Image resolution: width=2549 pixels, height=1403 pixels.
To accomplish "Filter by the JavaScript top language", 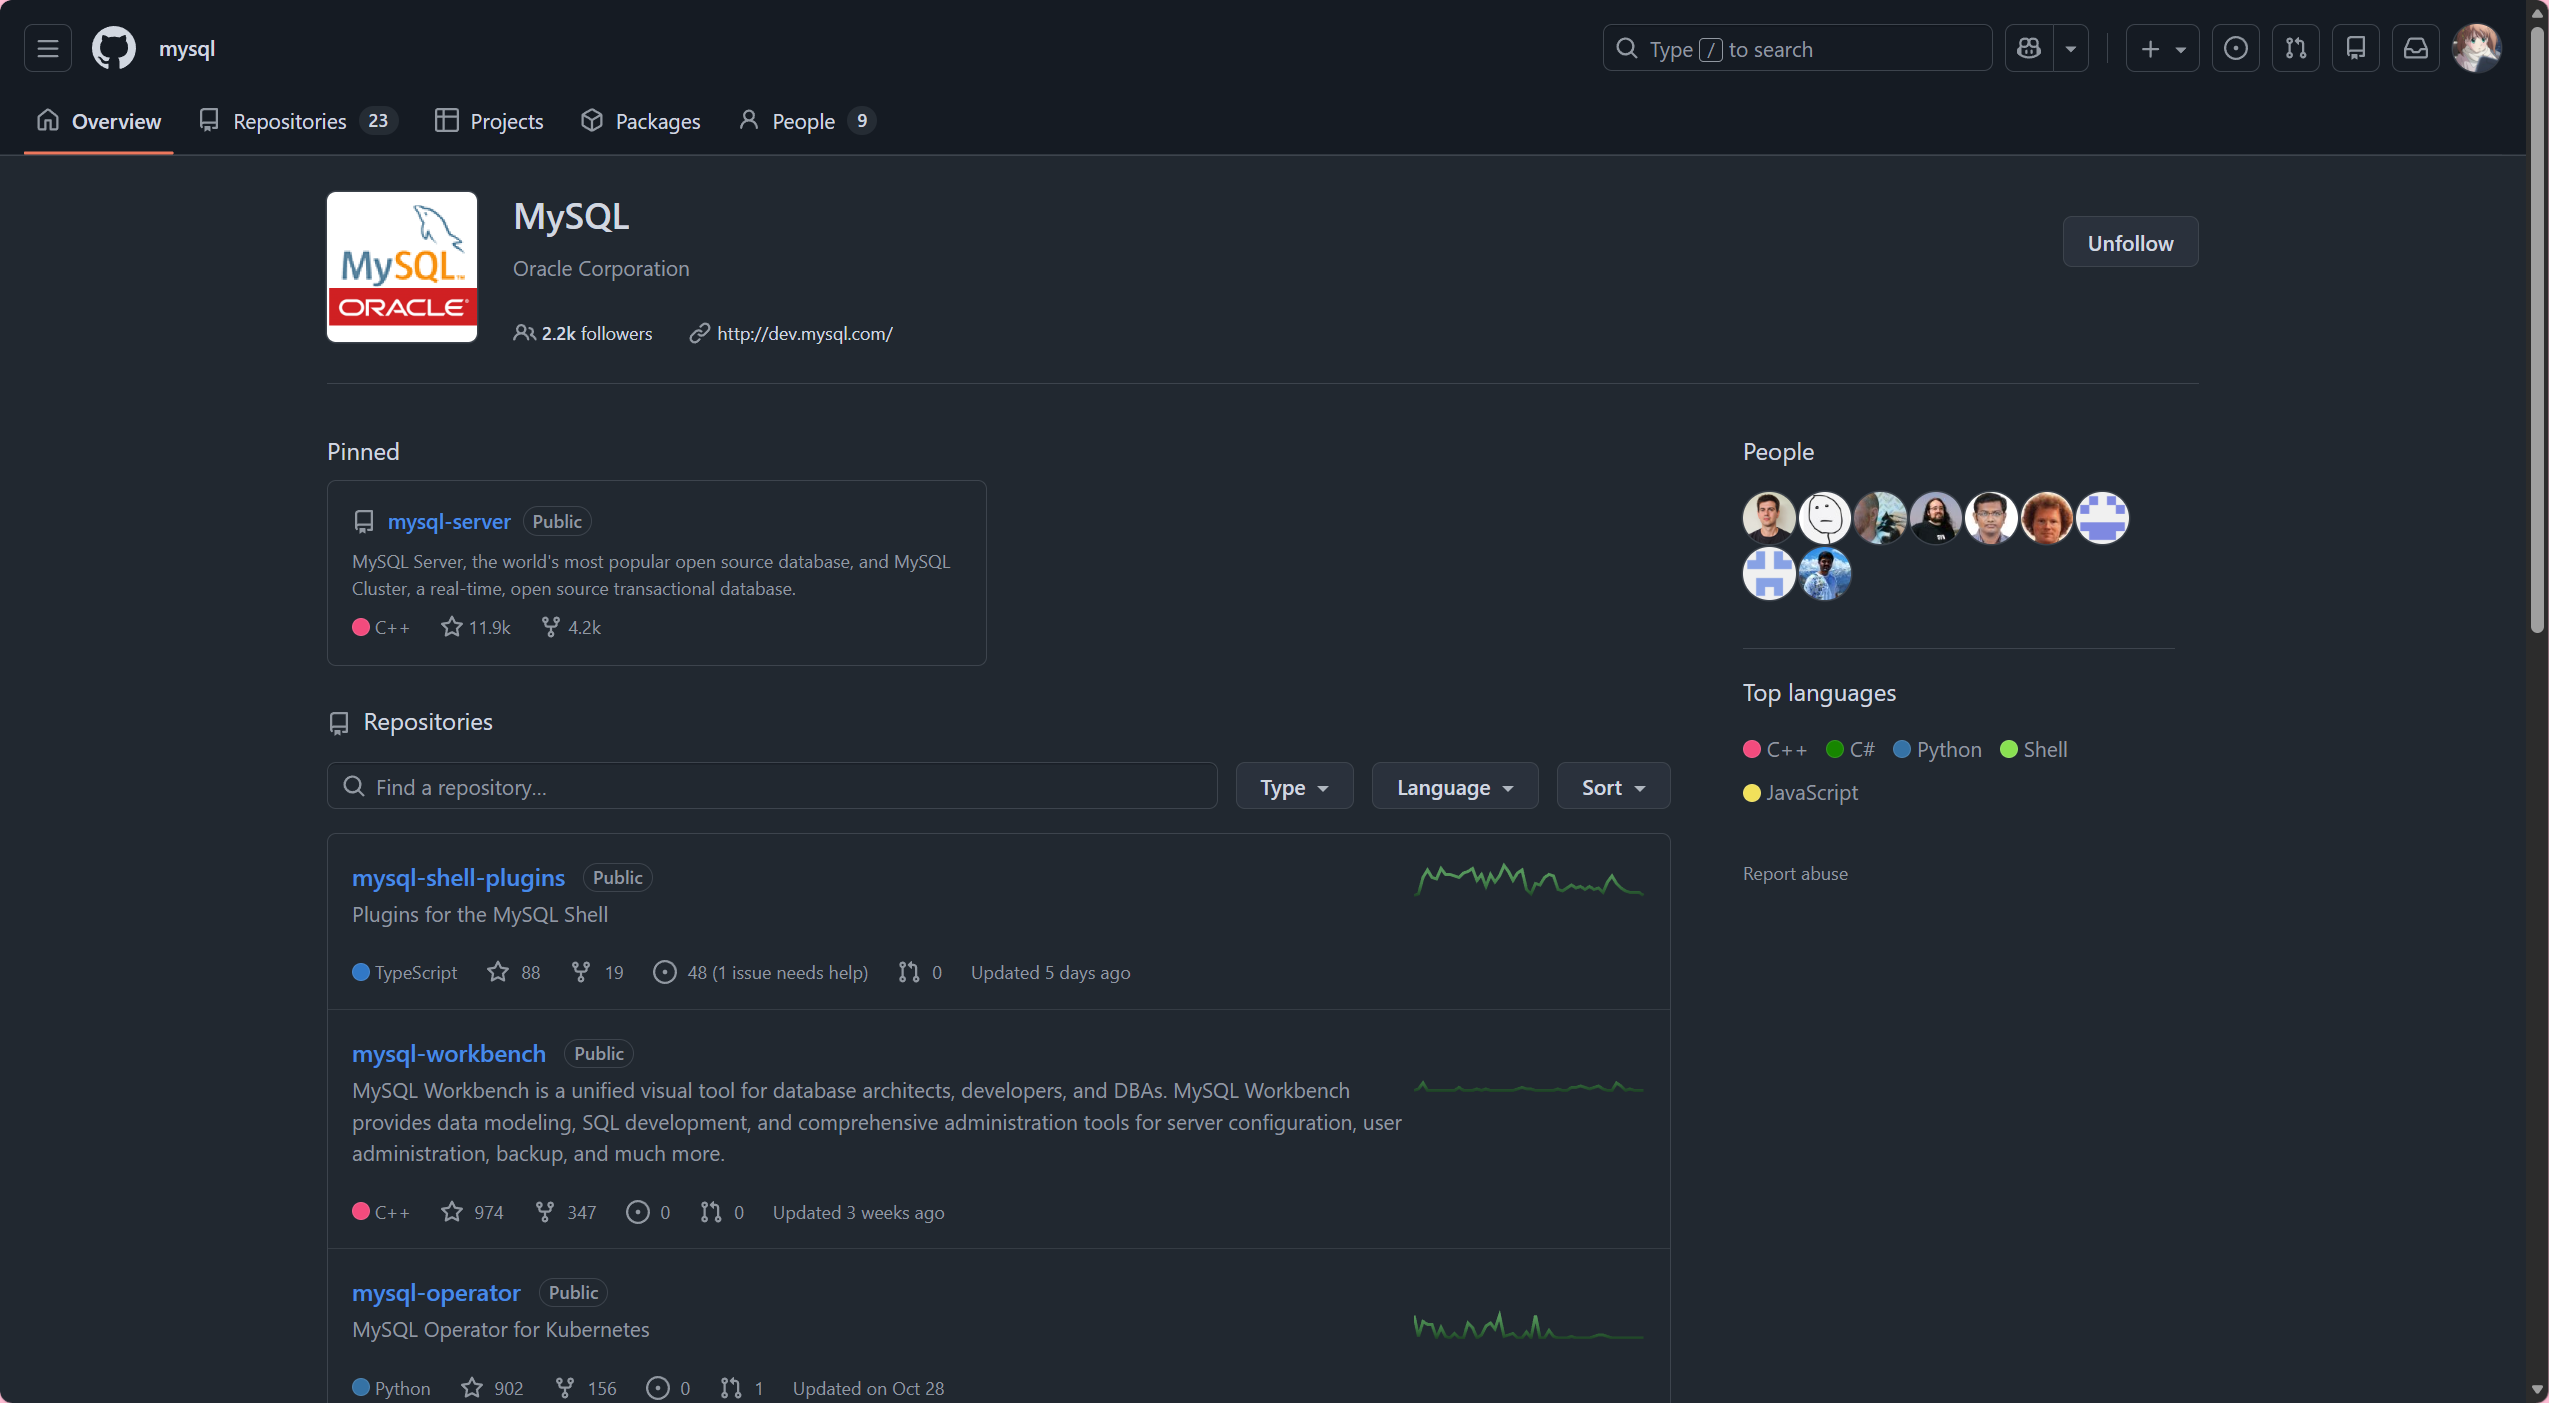I will 1800,792.
